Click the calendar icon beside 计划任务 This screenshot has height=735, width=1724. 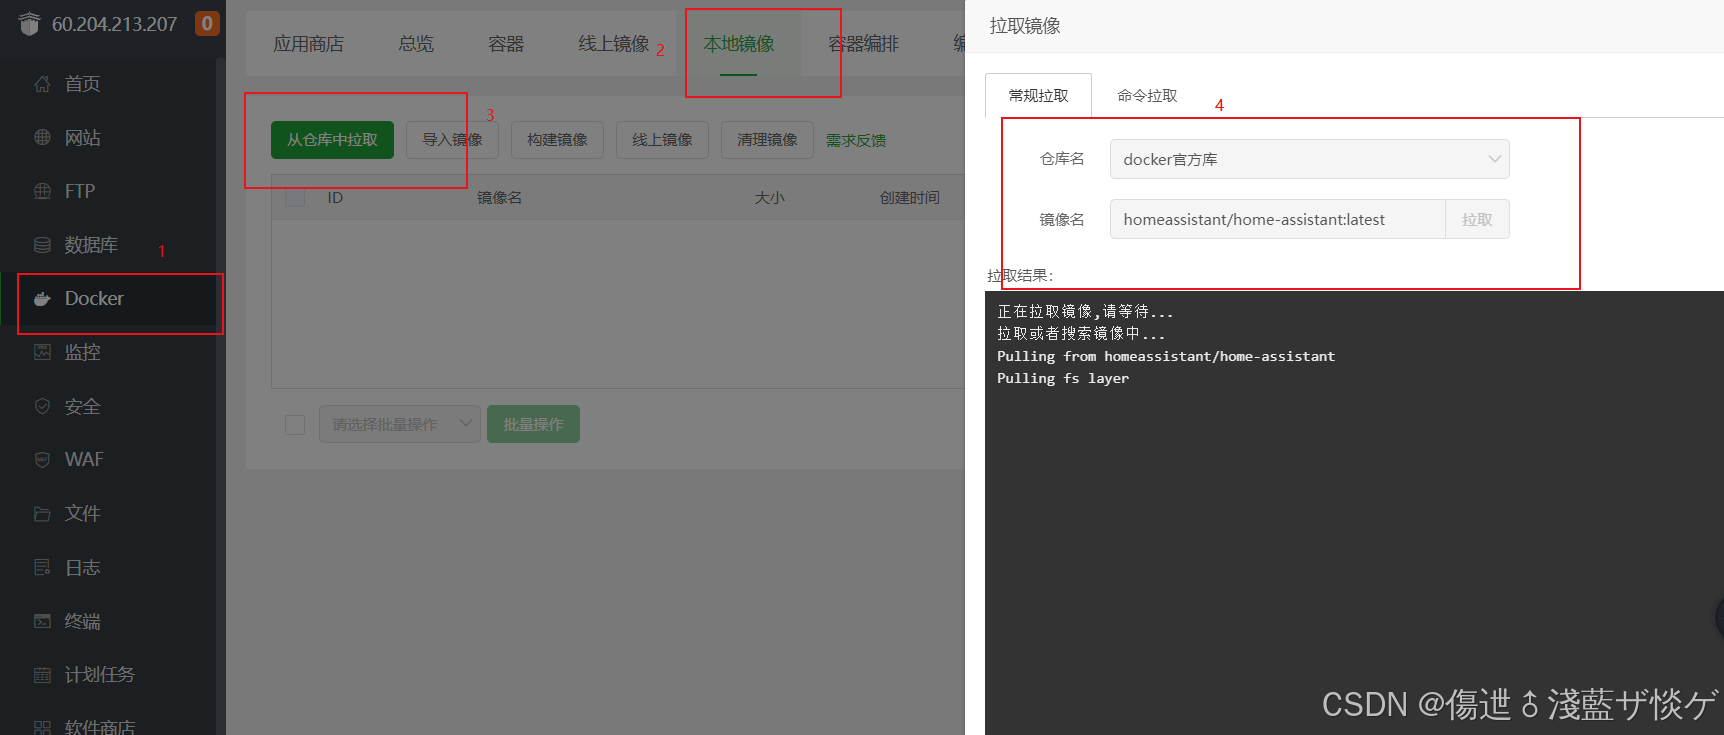pos(42,675)
